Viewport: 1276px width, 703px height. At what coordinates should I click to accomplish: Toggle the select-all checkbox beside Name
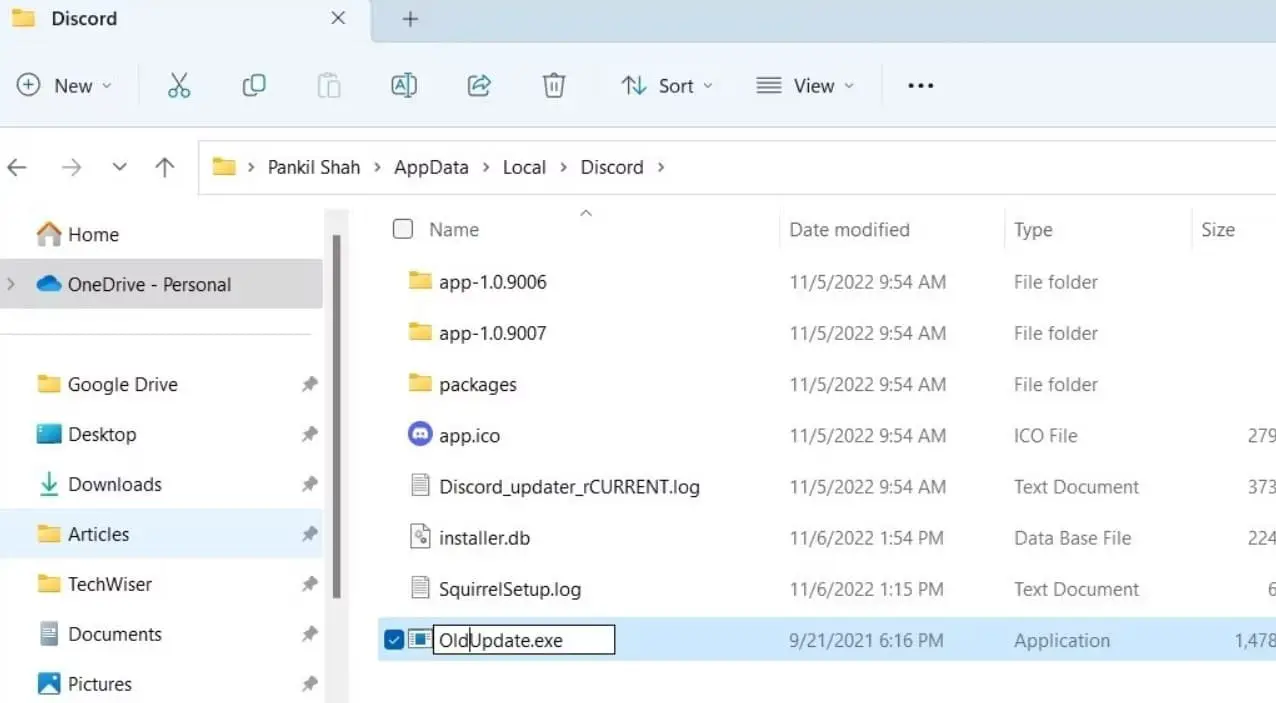pos(403,229)
